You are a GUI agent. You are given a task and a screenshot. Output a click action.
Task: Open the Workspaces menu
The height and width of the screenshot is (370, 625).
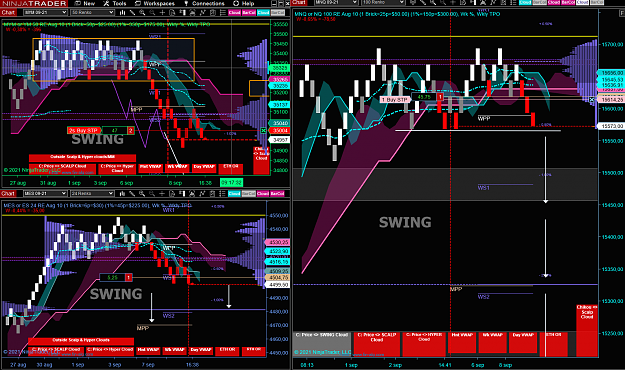point(155,4)
